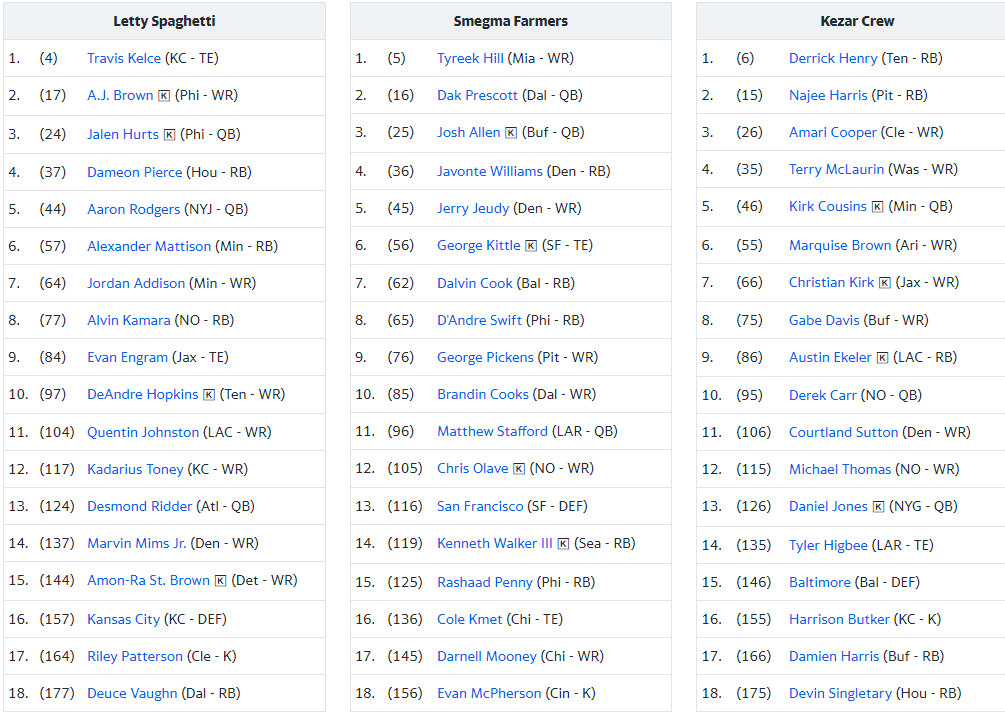Click the keeper icon beside Josh Allen
1005x717 pixels.
511,133
